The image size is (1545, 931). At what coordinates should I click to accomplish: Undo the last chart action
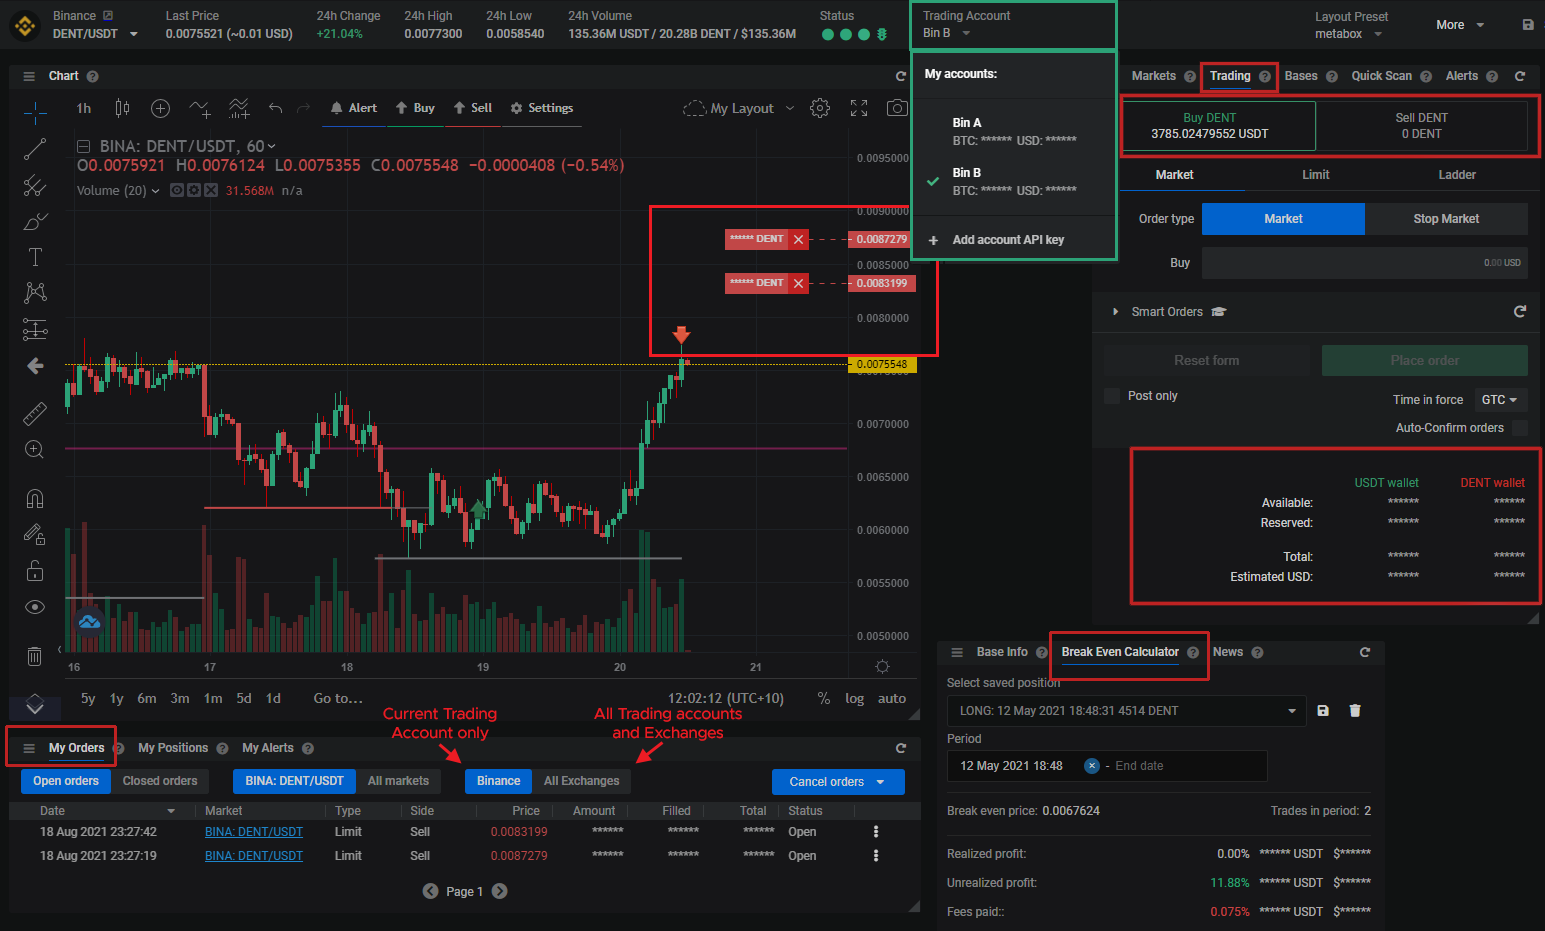[275, 108]
